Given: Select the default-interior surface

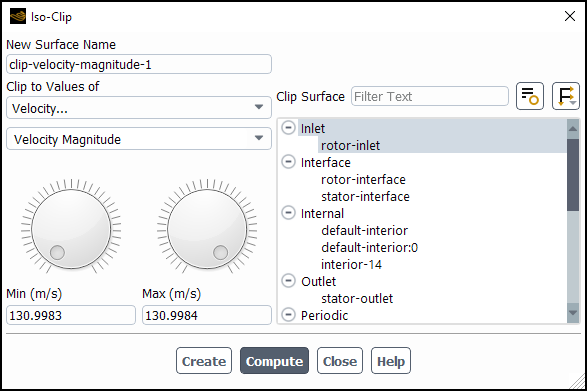Looking at the screenshot, I should point(364,230).
